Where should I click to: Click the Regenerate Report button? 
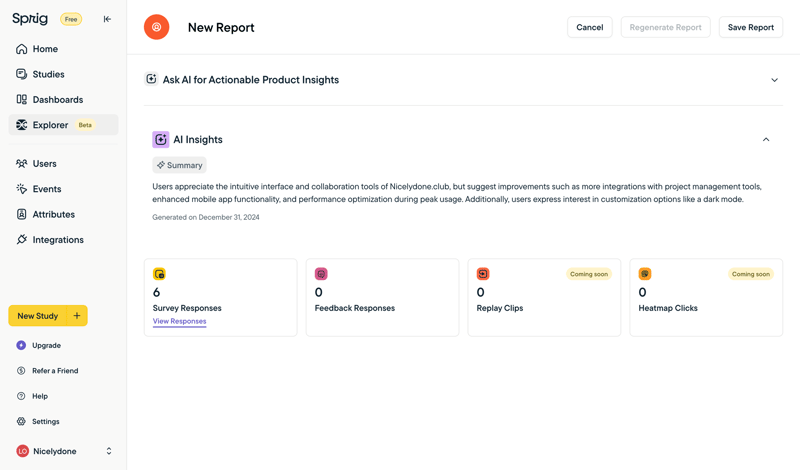click(x=665, y=27)
